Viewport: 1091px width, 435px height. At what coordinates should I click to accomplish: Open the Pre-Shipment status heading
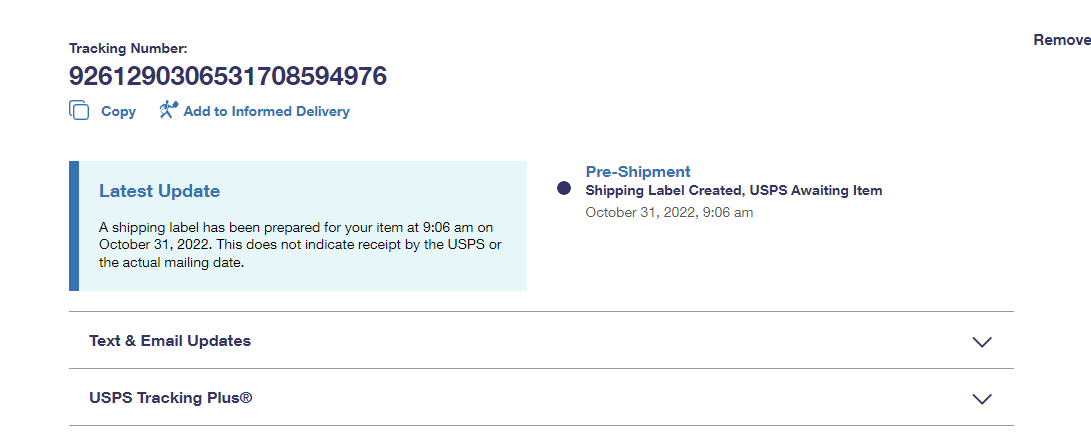638,172
